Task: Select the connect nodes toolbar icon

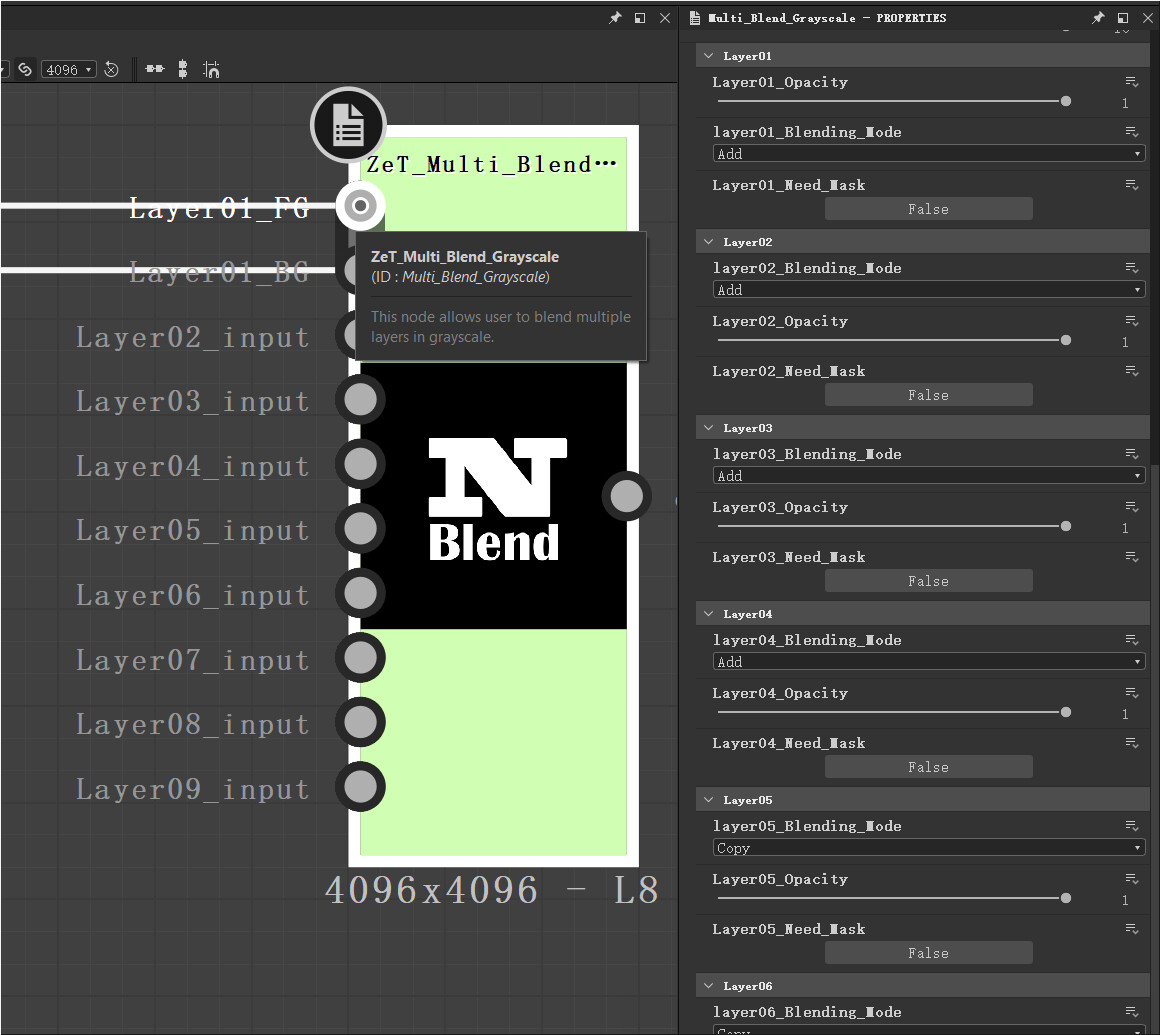Action: click(x=155, y=69)
